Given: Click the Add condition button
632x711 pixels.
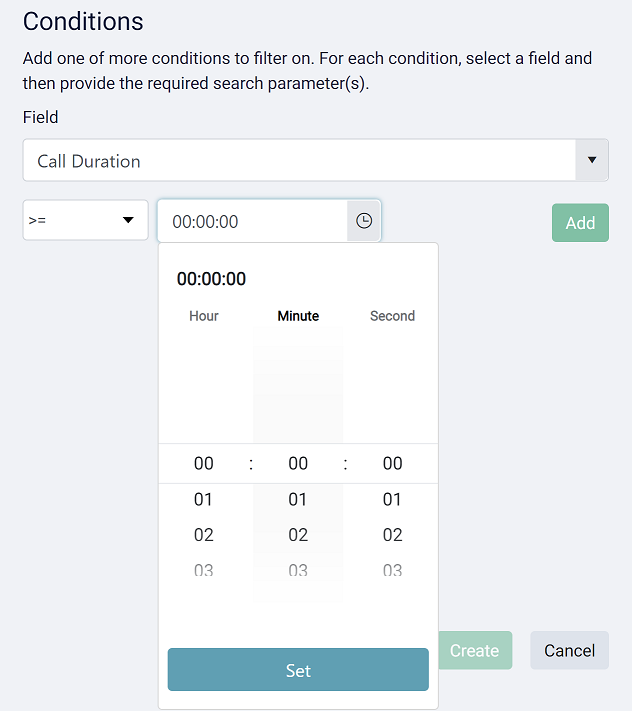Looking at the screenshot, I should point(580,223).
